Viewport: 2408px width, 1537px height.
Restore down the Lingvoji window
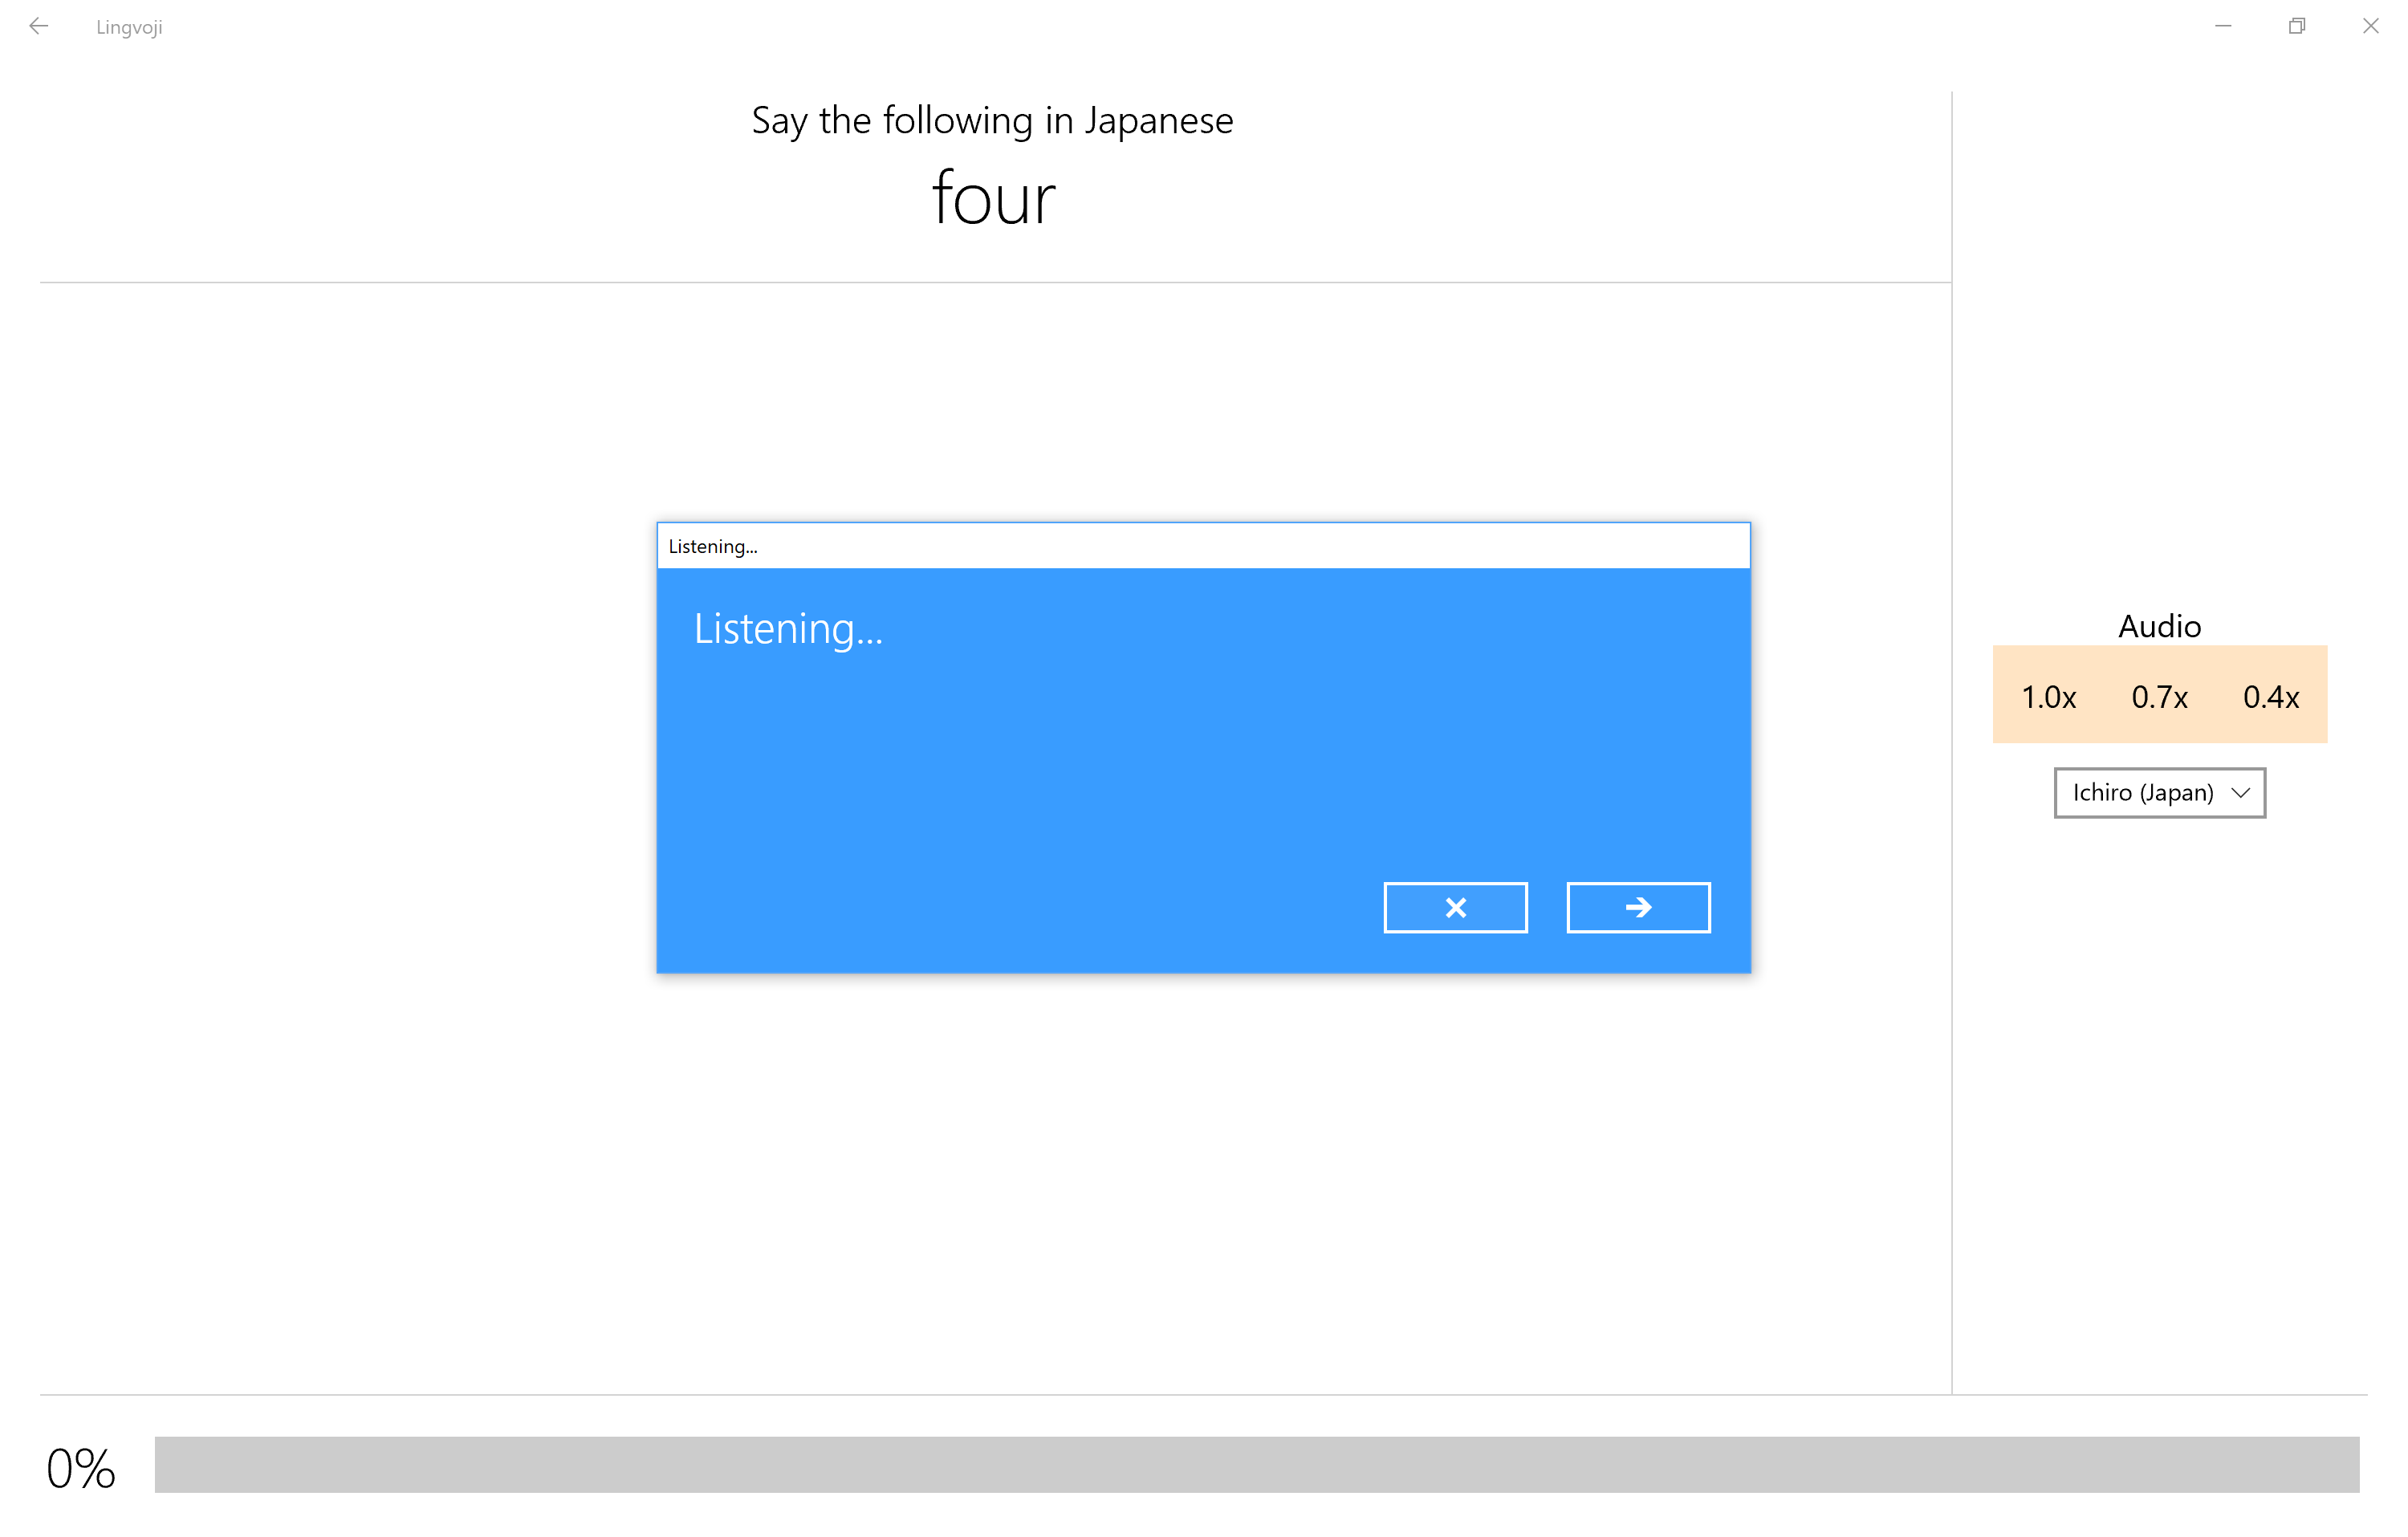coord(2296,27)
